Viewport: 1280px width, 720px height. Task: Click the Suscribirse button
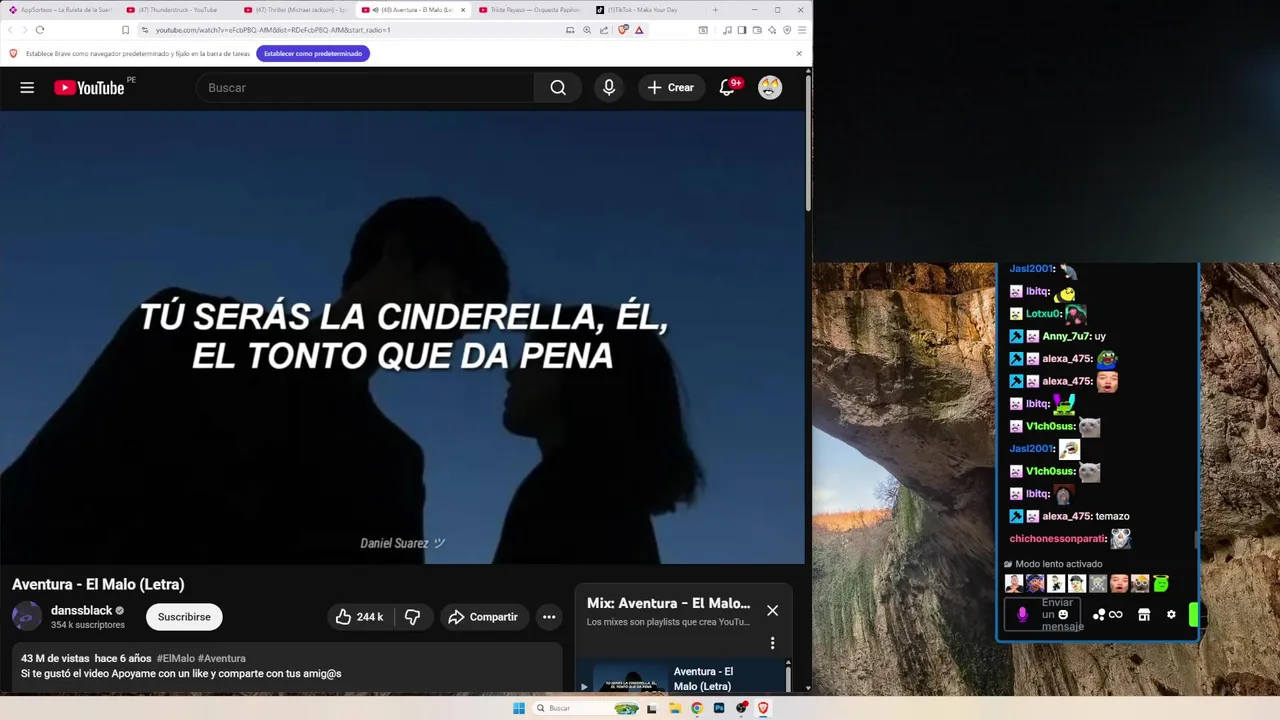pyautogui.click(x=184, y=617)
